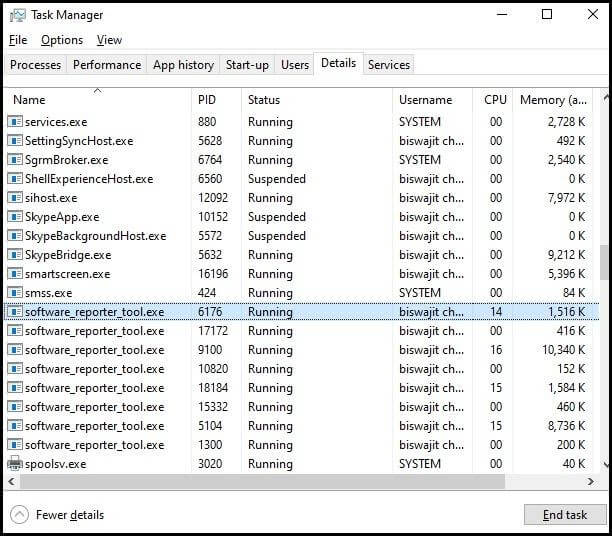Click icon of software_reporter_tool.exe PID 17172
Screen dimensions: 612x536
coord(15,331)
